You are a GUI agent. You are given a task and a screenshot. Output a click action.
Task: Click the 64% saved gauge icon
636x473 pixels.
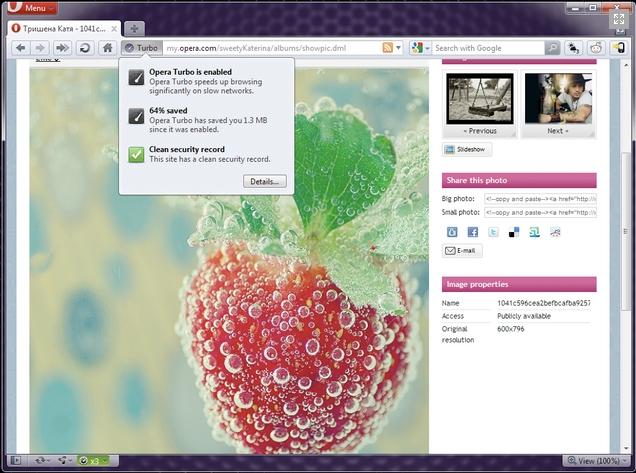tap(136, 116)
